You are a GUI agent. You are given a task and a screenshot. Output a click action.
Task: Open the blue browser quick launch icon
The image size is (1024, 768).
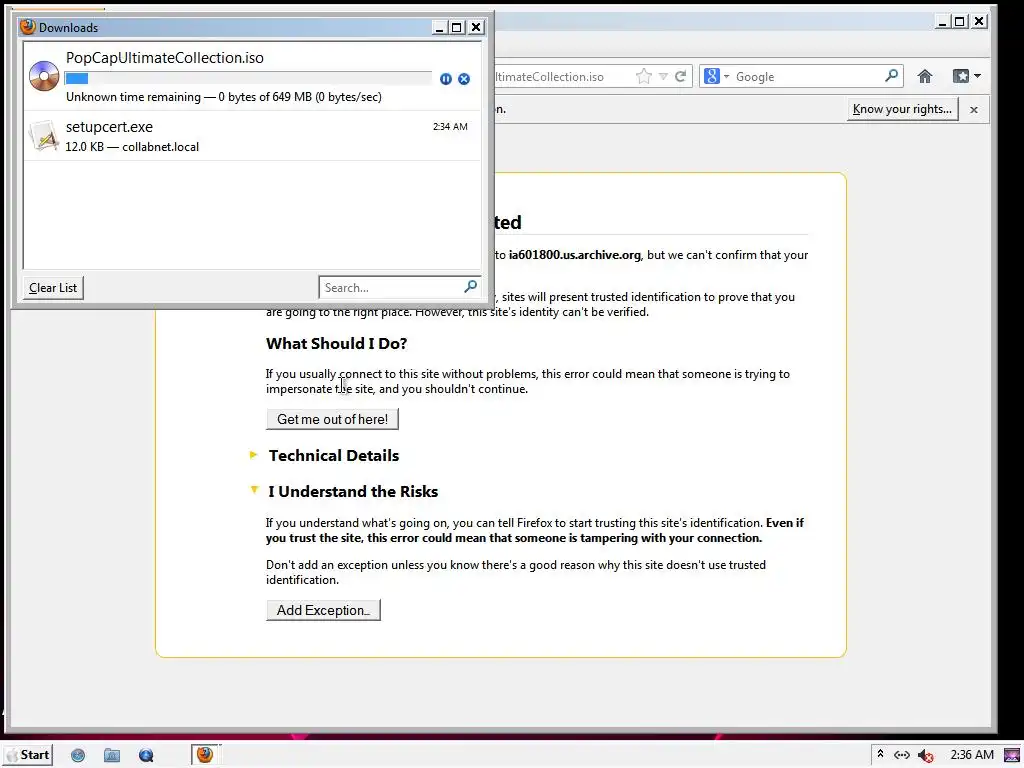click(146, 756)
